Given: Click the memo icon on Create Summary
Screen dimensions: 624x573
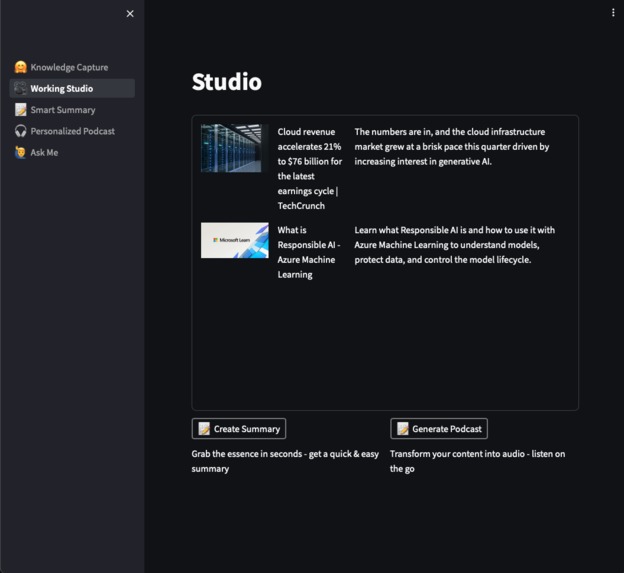Looking at the screenshot, I should pos(204,429).
